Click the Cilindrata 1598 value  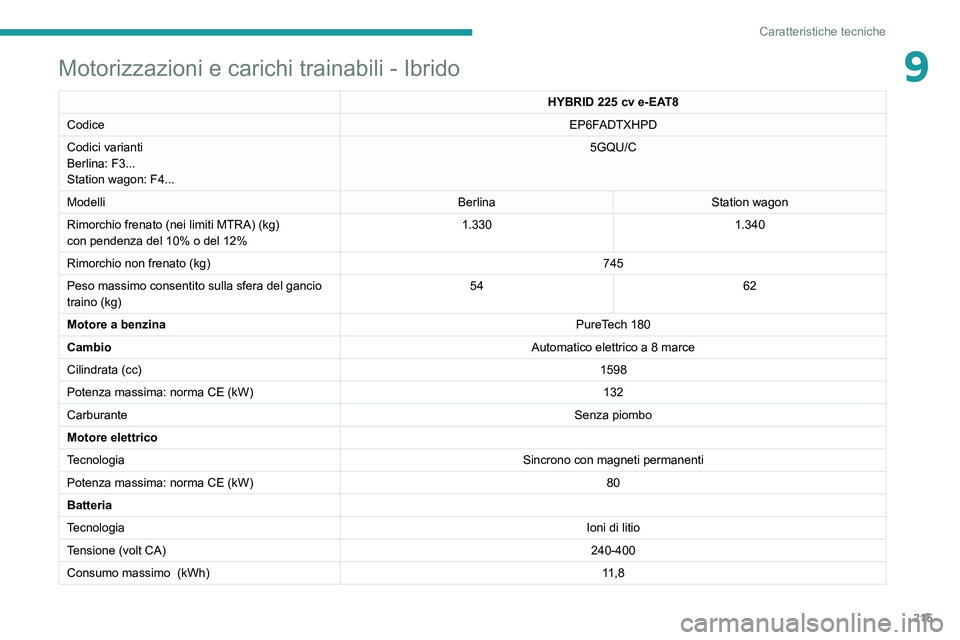tap(613, 370)
